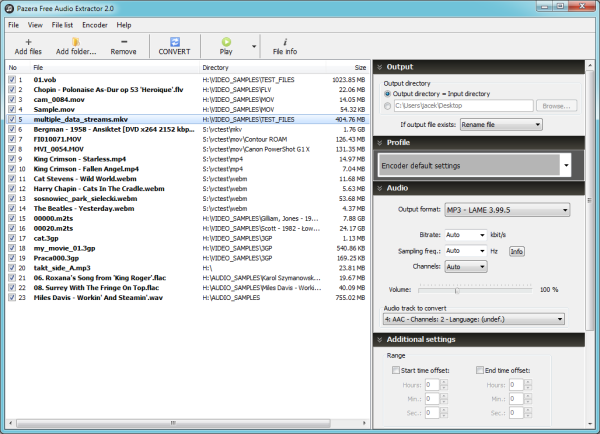Start conversion with the CONVERT icon
600x434 pixels.
(174, 42)
